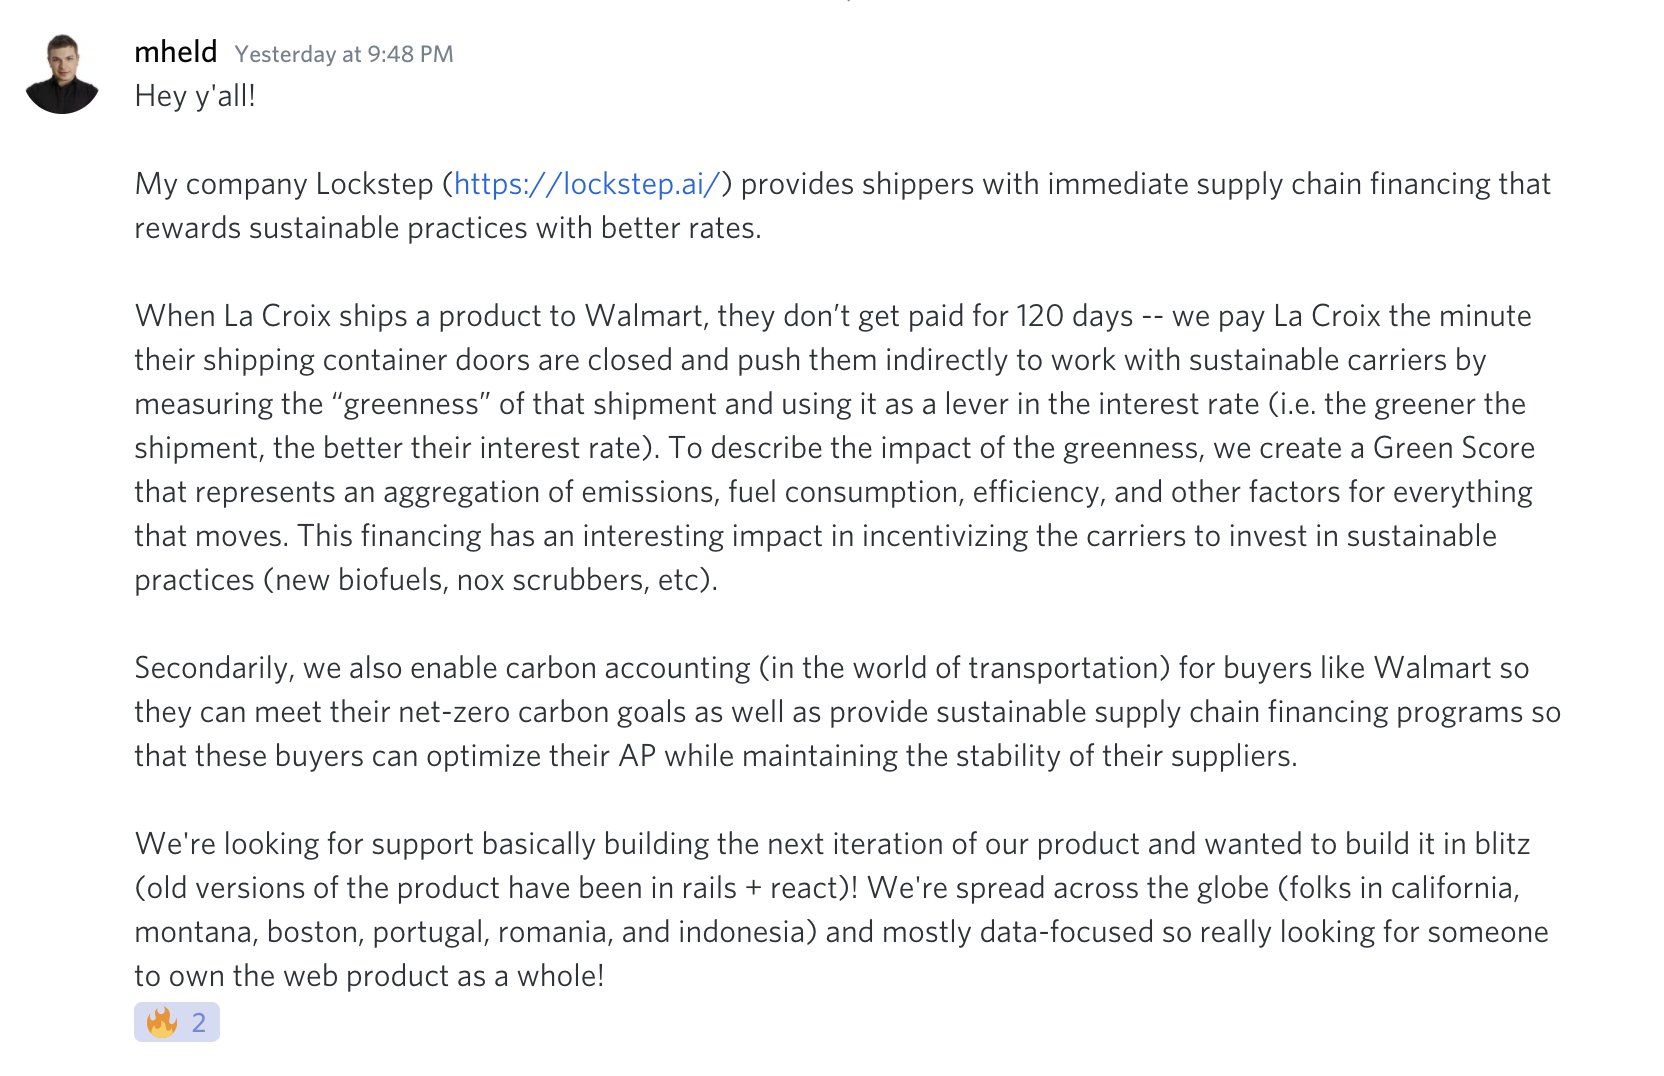Screen dimensions: 1664x1076
Task: Click the timestamp Yesterday at 9:48 PM
Action: [x=344, y=54]
